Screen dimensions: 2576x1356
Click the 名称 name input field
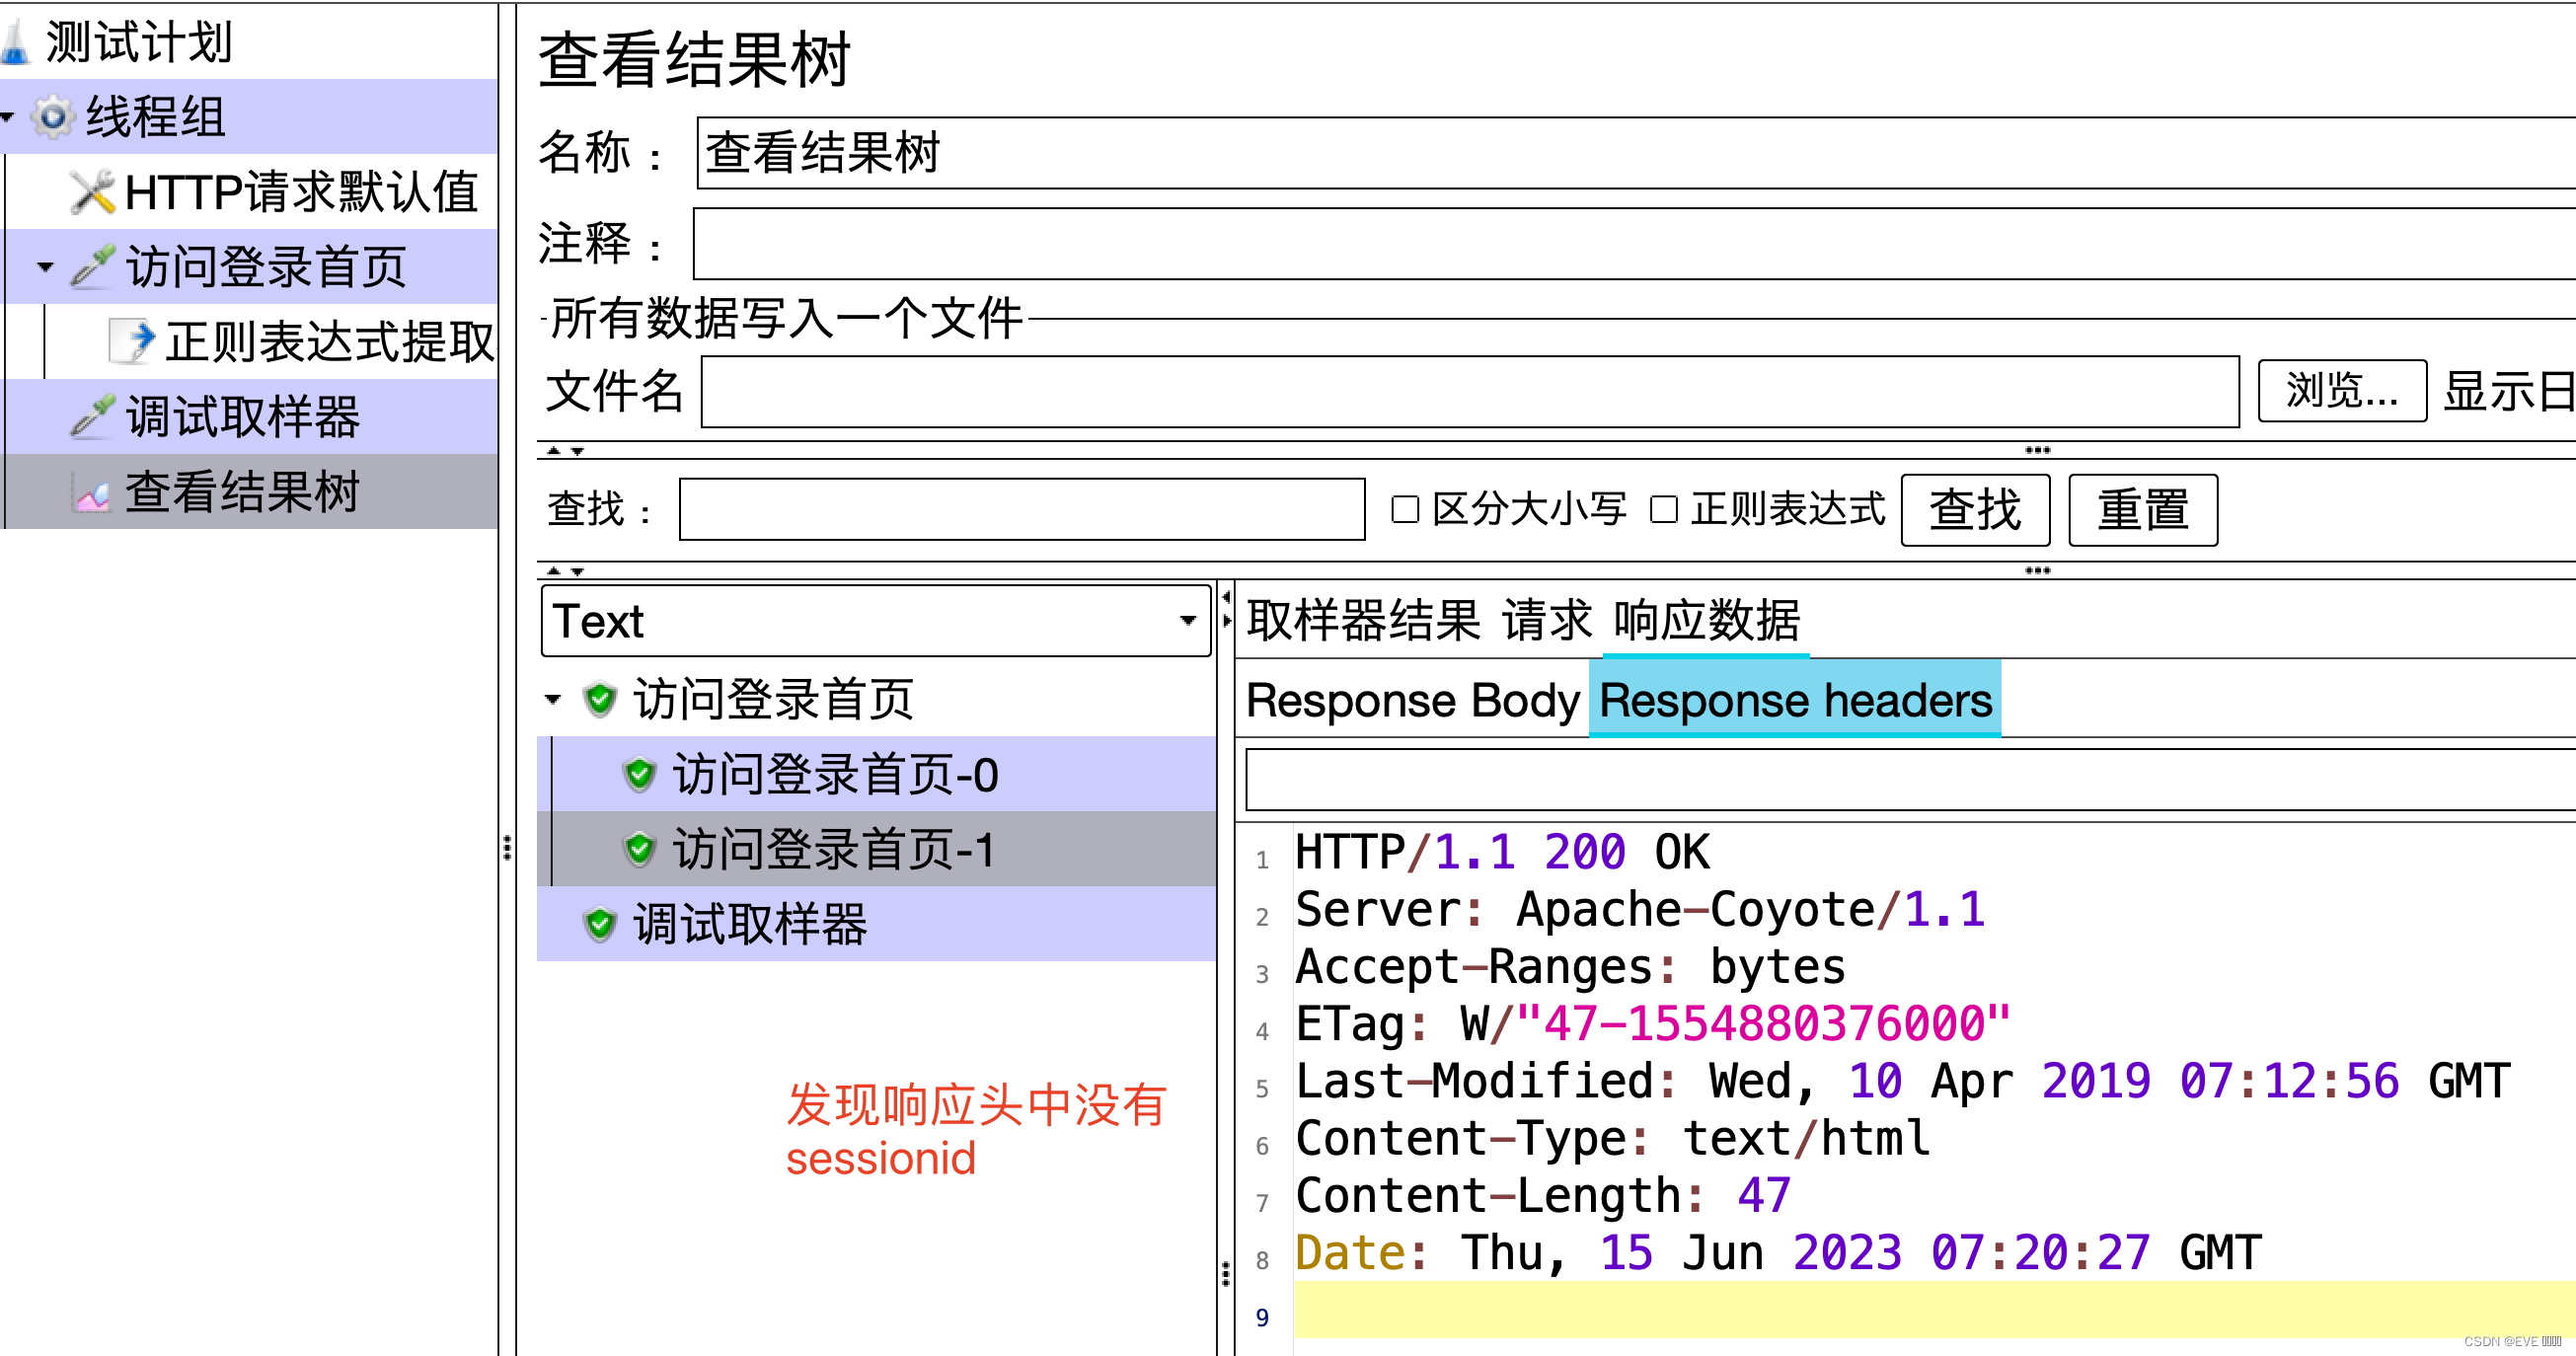1636,153
